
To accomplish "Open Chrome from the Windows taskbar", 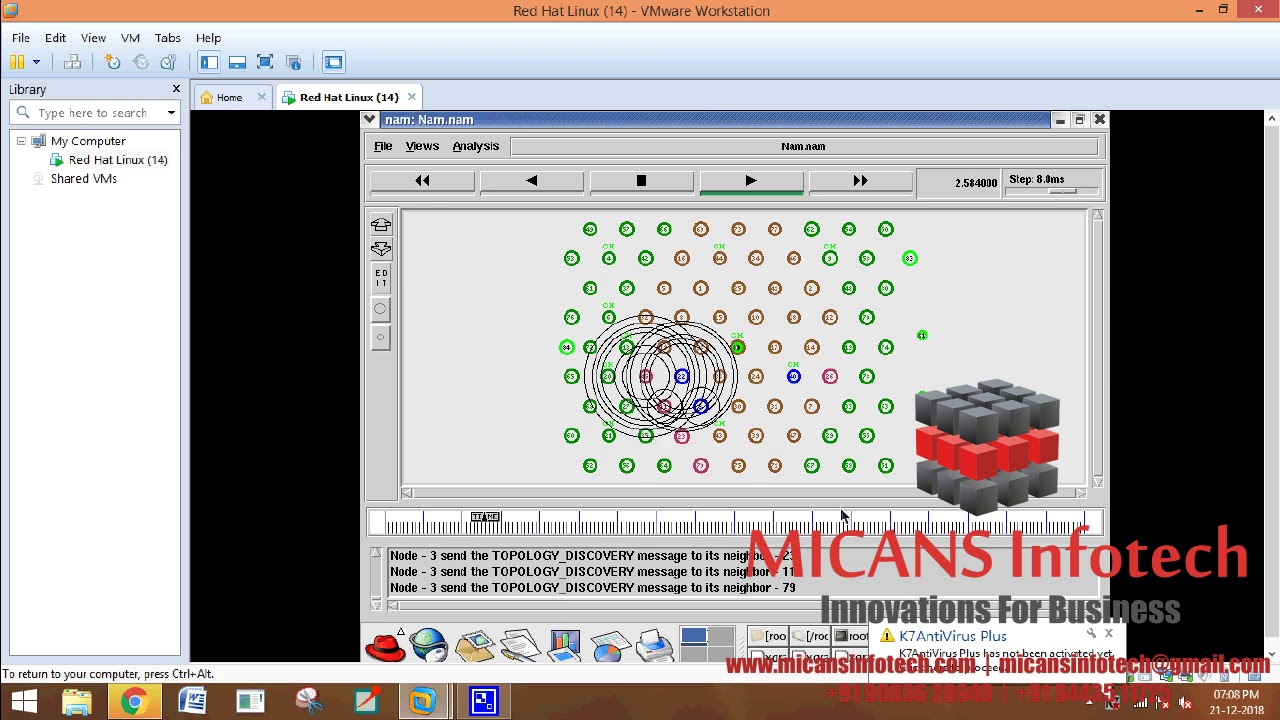I will point(133,702).
